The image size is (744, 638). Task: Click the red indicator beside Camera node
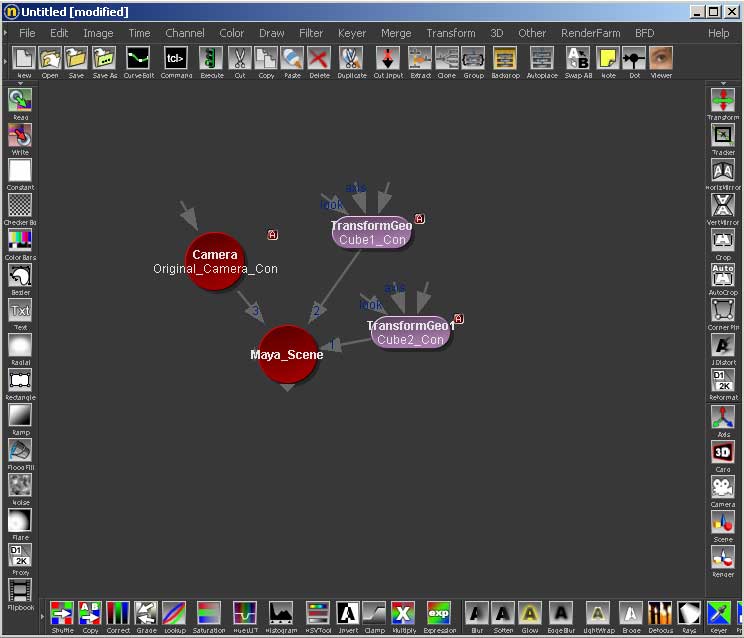272,235
